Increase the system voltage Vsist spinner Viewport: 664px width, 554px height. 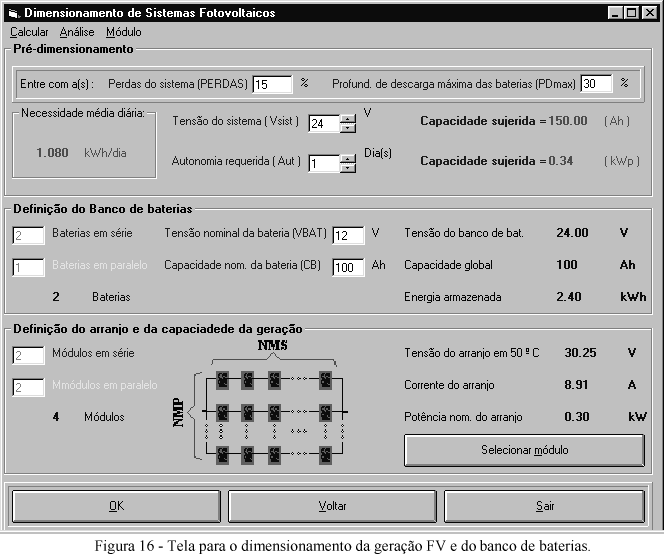pos(348,118)
